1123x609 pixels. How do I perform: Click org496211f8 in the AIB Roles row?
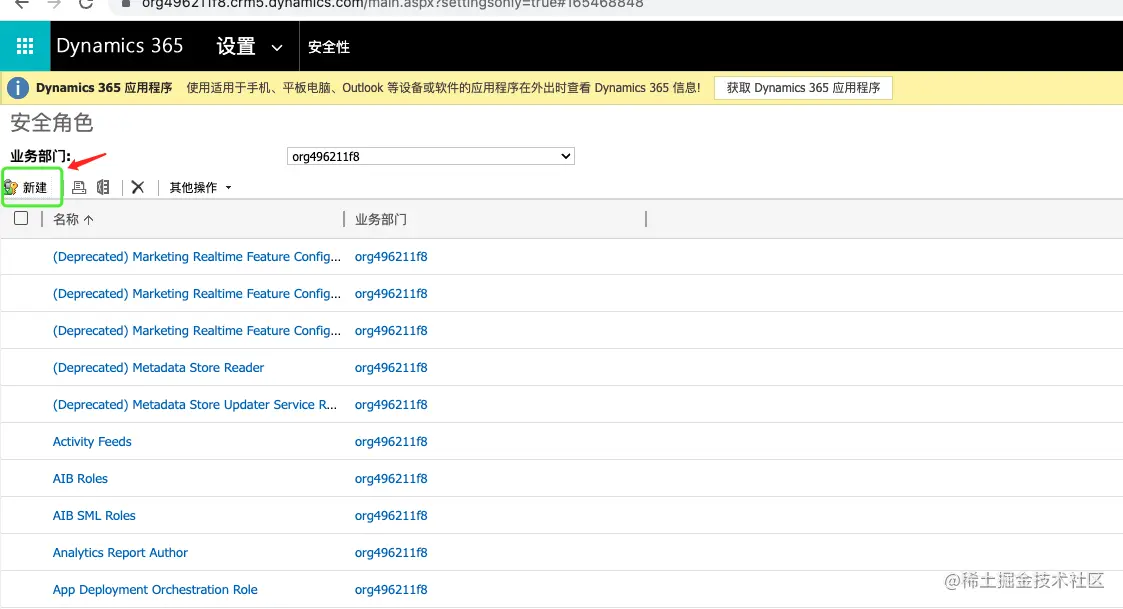(391, 479)
